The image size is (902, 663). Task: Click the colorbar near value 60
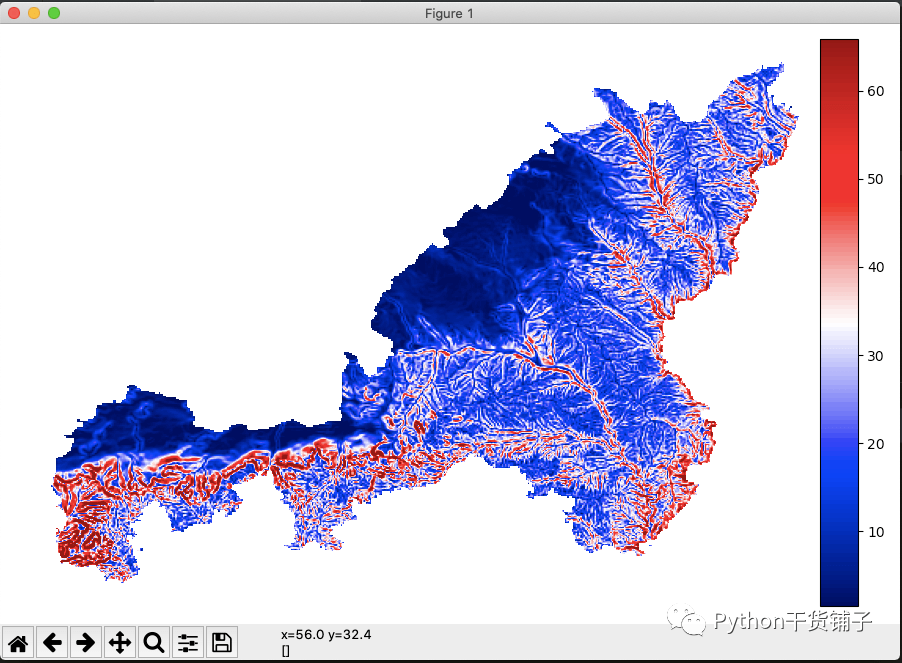(838, 90)
